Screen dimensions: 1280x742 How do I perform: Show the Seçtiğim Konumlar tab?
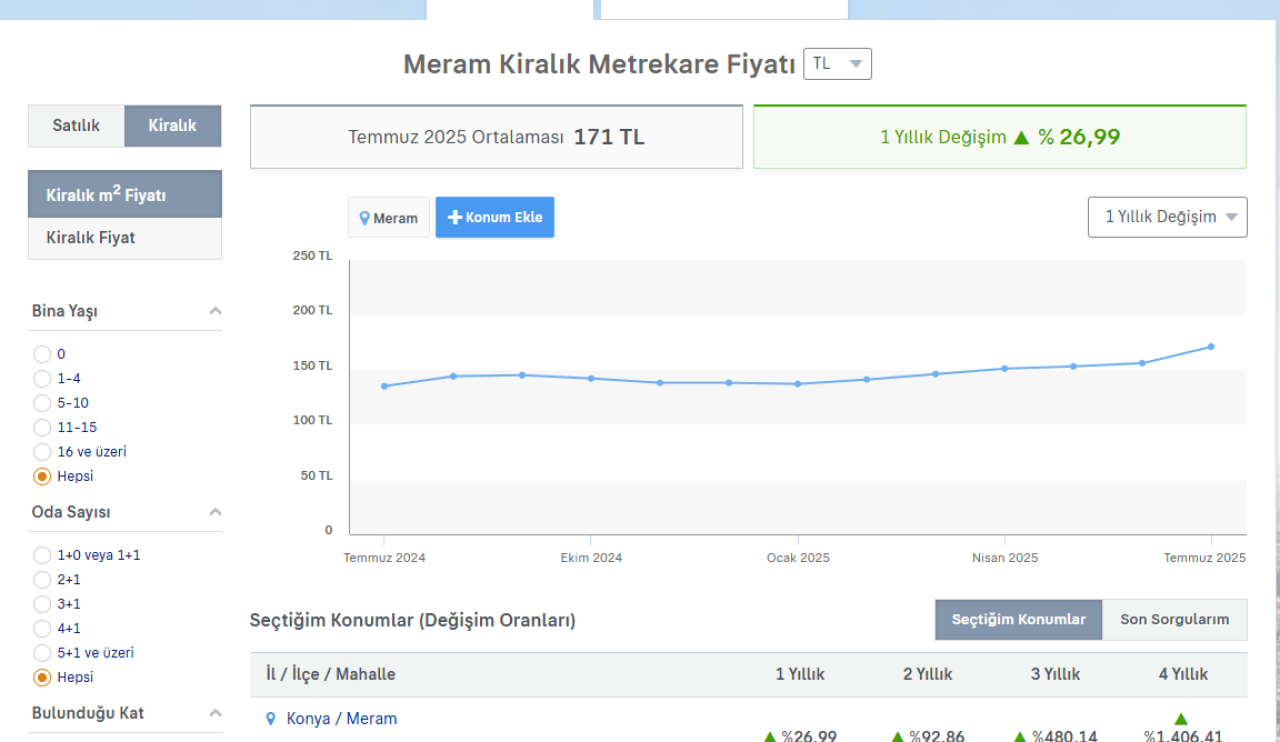point(1019,619)
